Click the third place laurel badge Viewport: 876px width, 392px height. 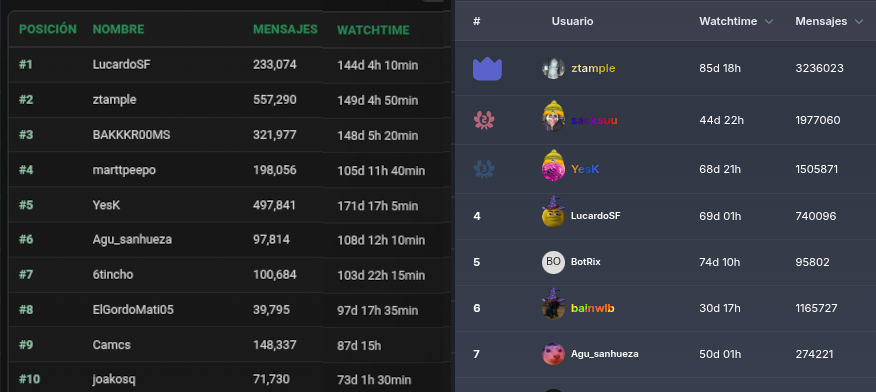pos(484,169)
